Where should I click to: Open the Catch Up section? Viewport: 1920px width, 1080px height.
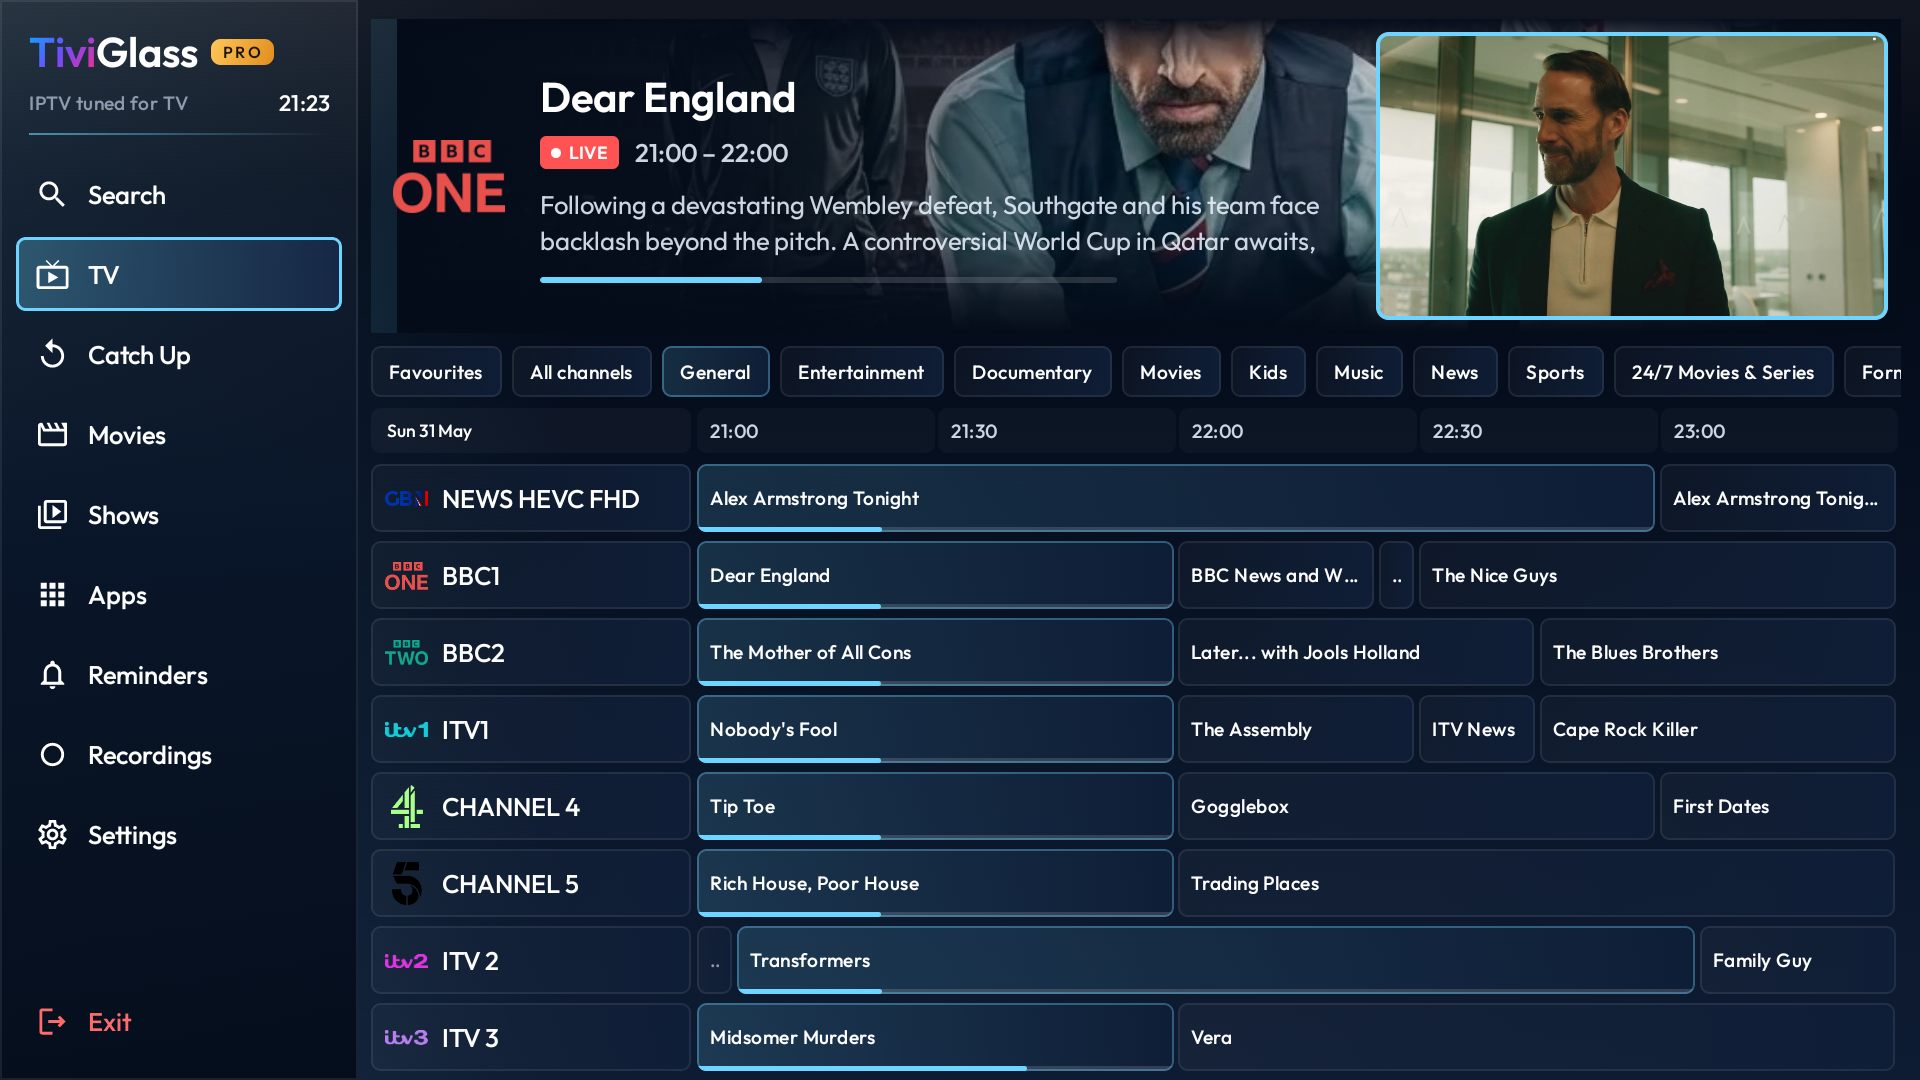[x=179, y=354]
